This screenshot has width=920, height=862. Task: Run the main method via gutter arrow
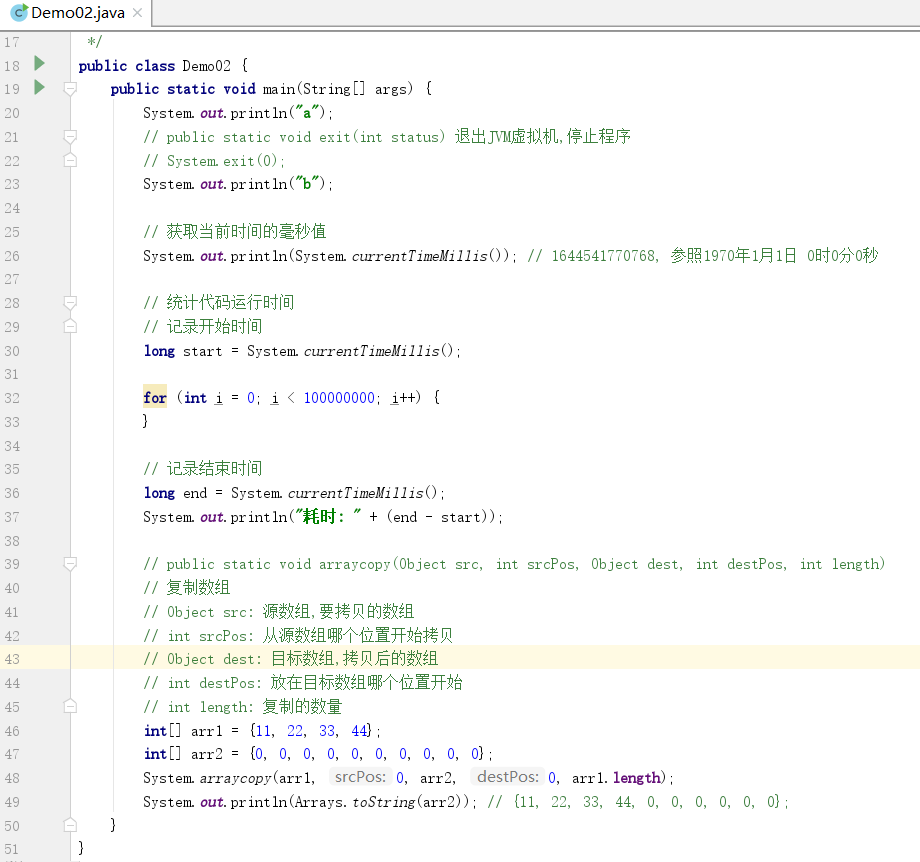pyautogui.click(x=39, y=87)
